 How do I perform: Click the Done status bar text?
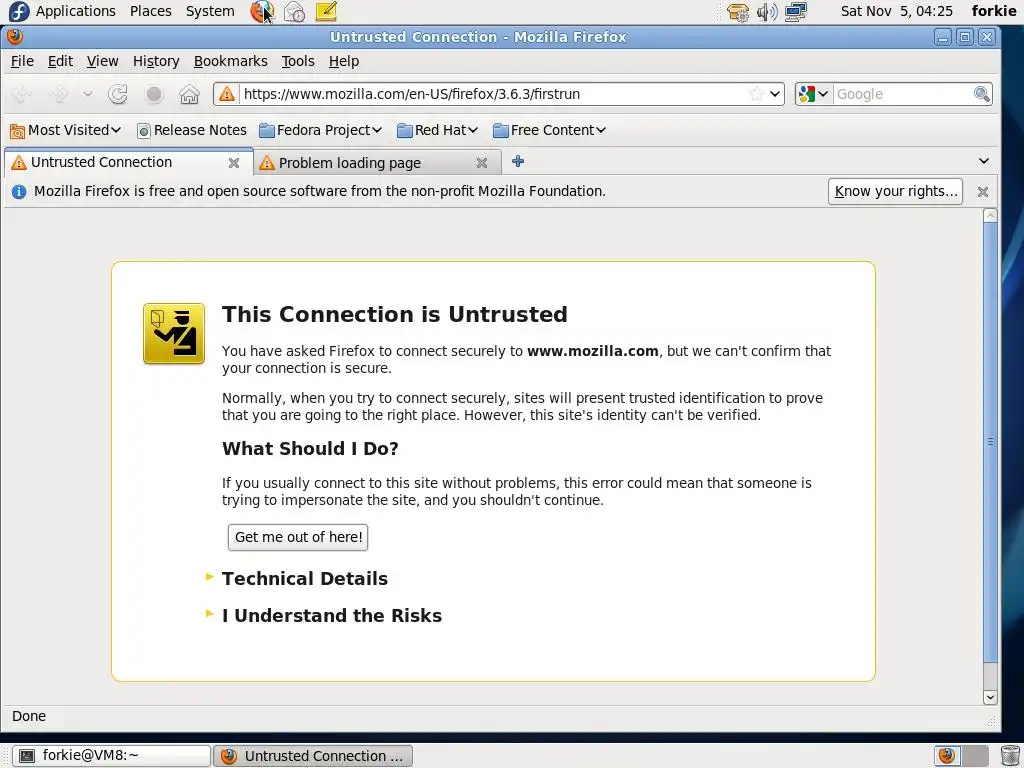[29, 716]
